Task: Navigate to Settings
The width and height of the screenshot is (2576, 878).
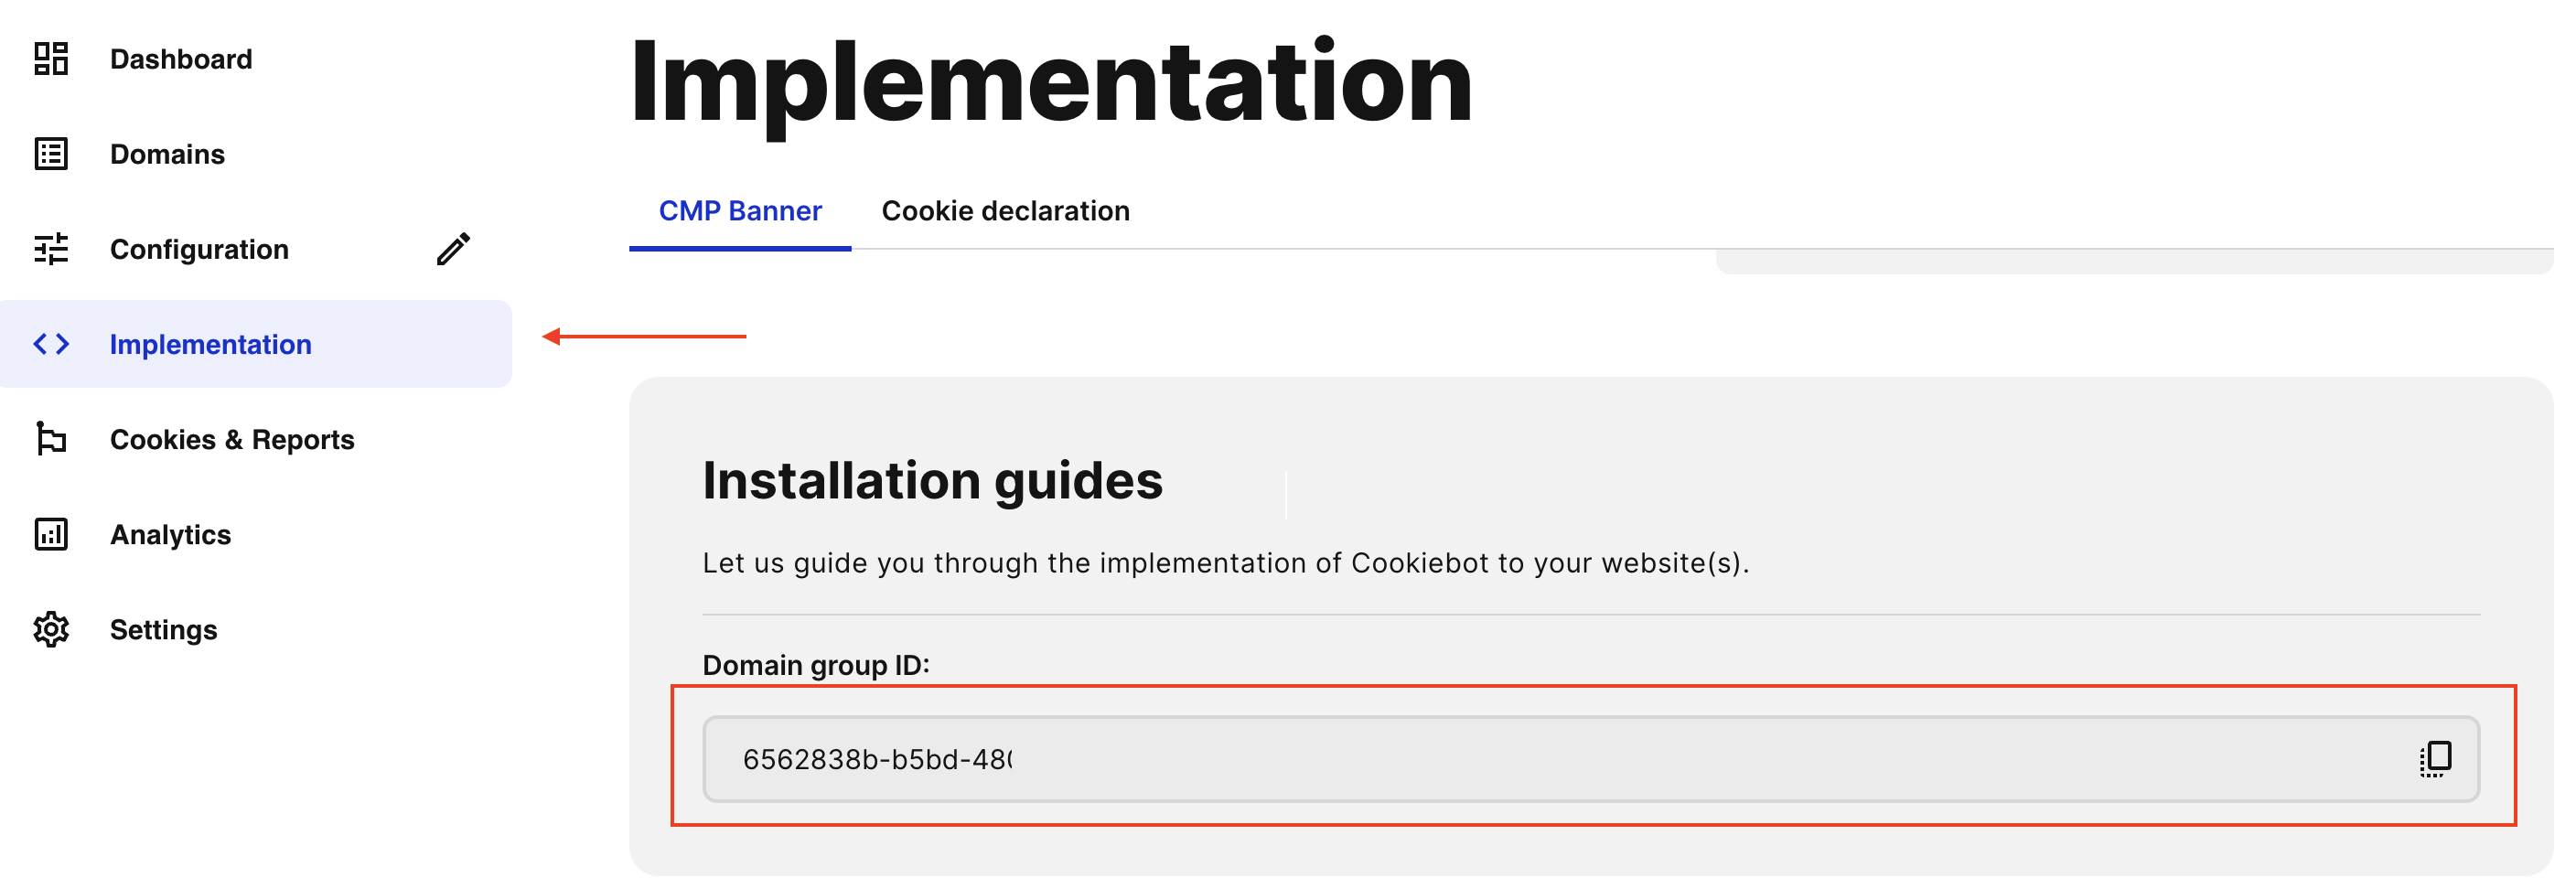Action: [163, 629]
